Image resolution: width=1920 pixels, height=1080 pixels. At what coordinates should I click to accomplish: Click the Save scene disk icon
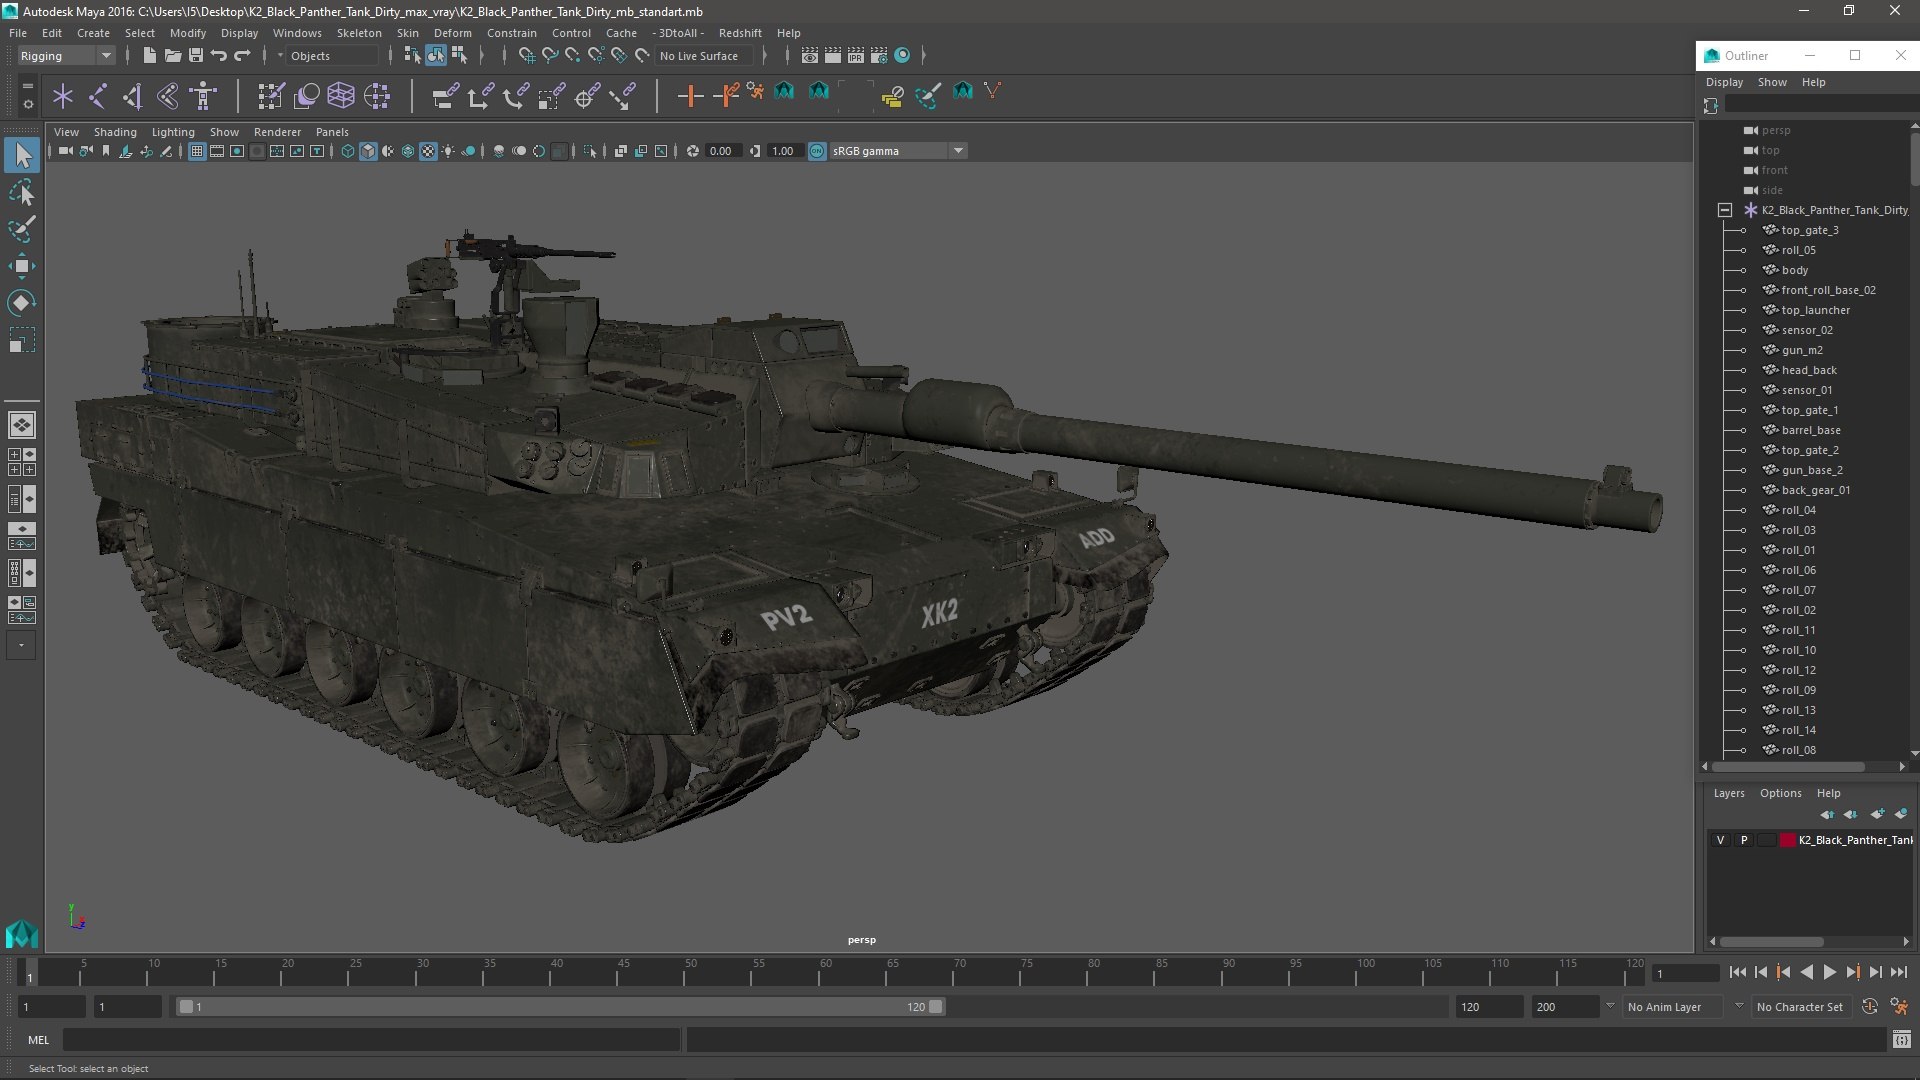click(196, 56)
